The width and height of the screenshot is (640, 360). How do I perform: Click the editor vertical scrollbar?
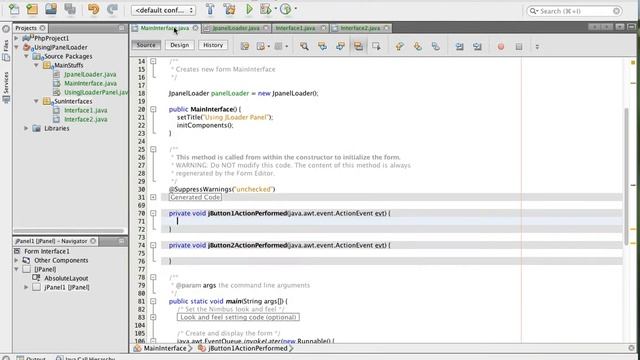pyautogui.click(x=627, y=176)
